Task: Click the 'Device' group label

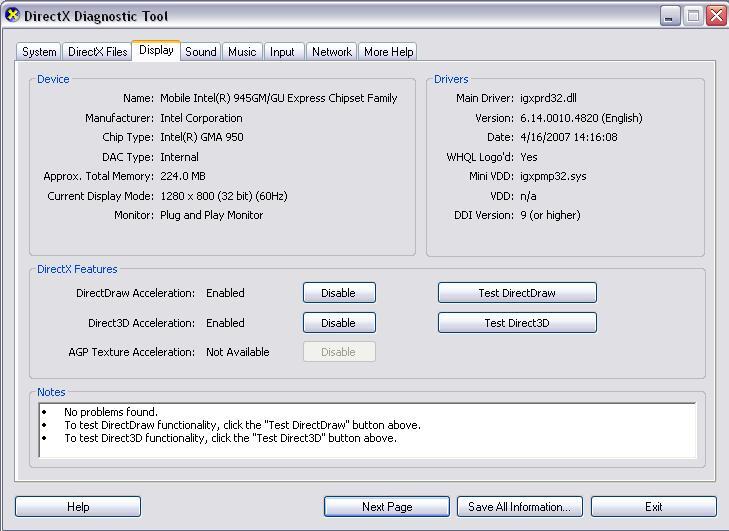Action: (x=53, y=79)
